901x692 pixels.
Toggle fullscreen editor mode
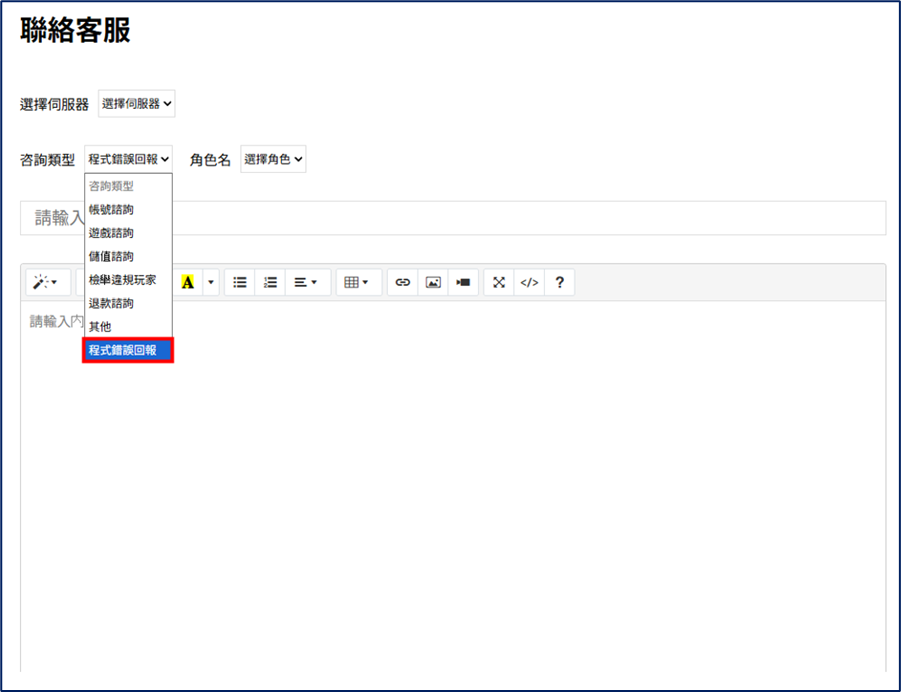(x=499, y=282)
